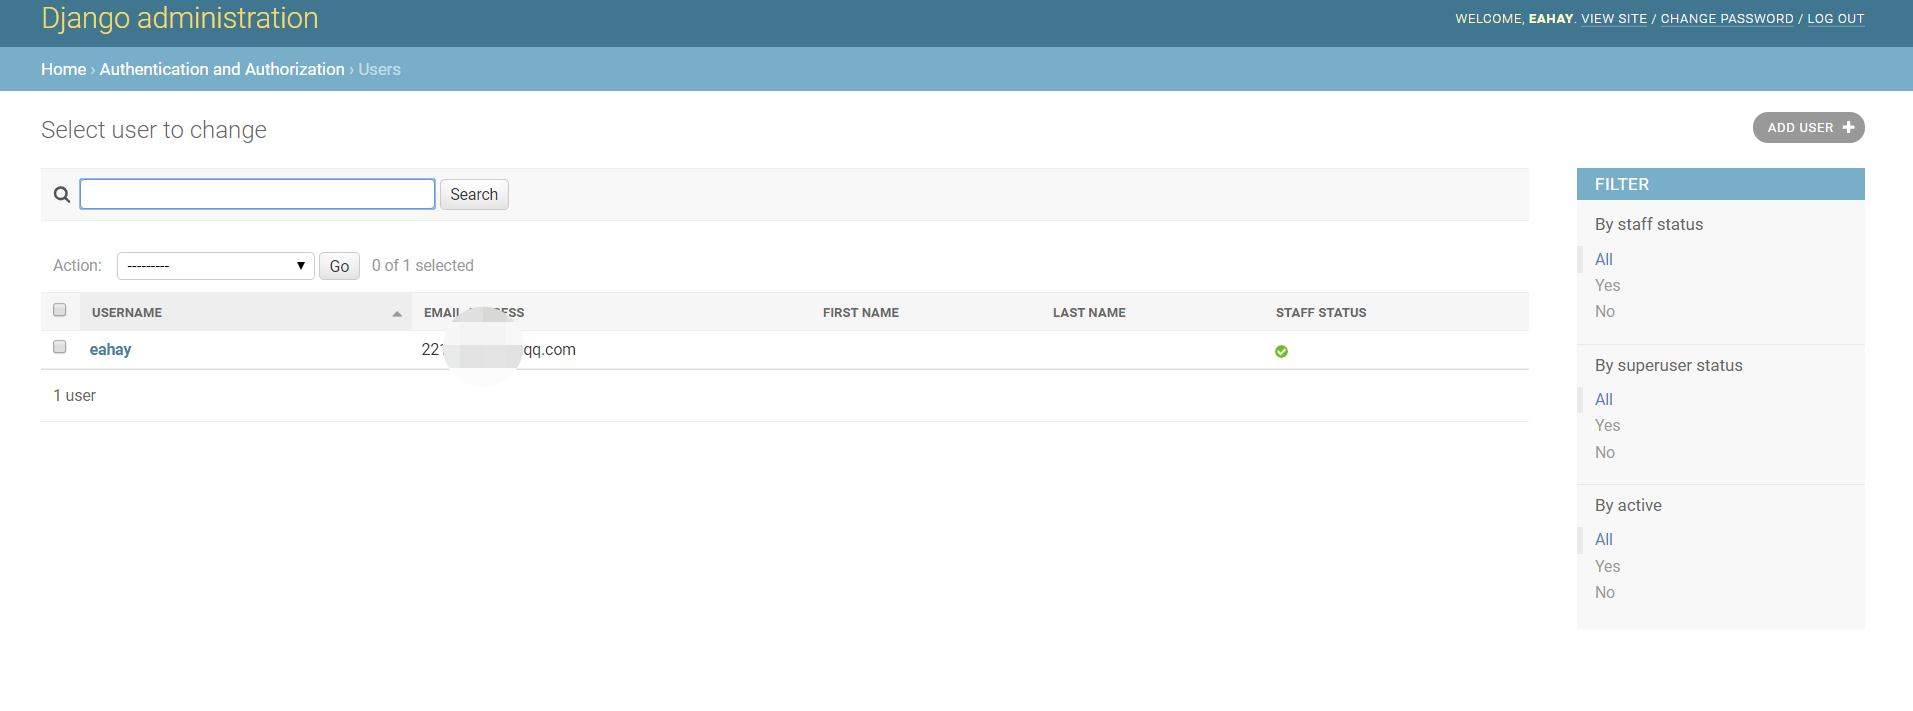Sort by USERNAME column header

coord(127,313)
